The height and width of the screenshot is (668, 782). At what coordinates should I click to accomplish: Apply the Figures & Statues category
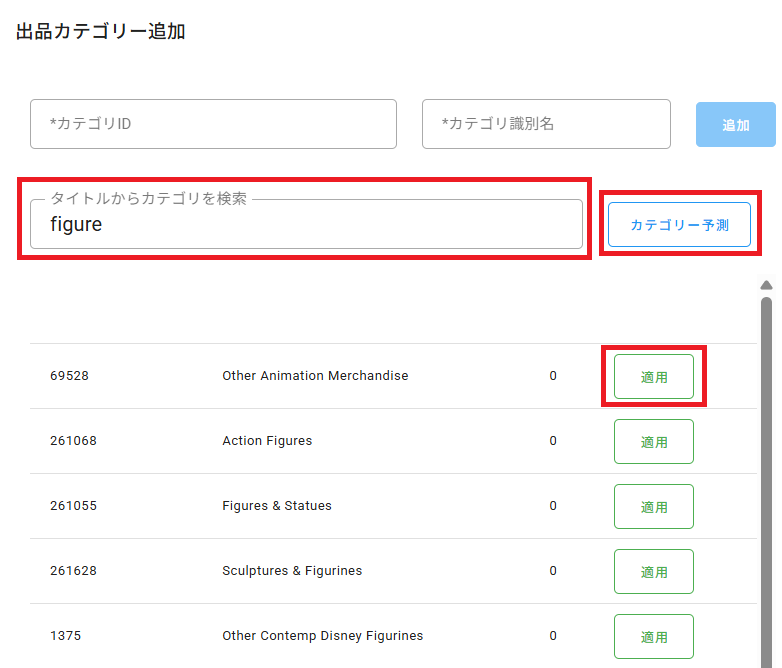(654, 506)
